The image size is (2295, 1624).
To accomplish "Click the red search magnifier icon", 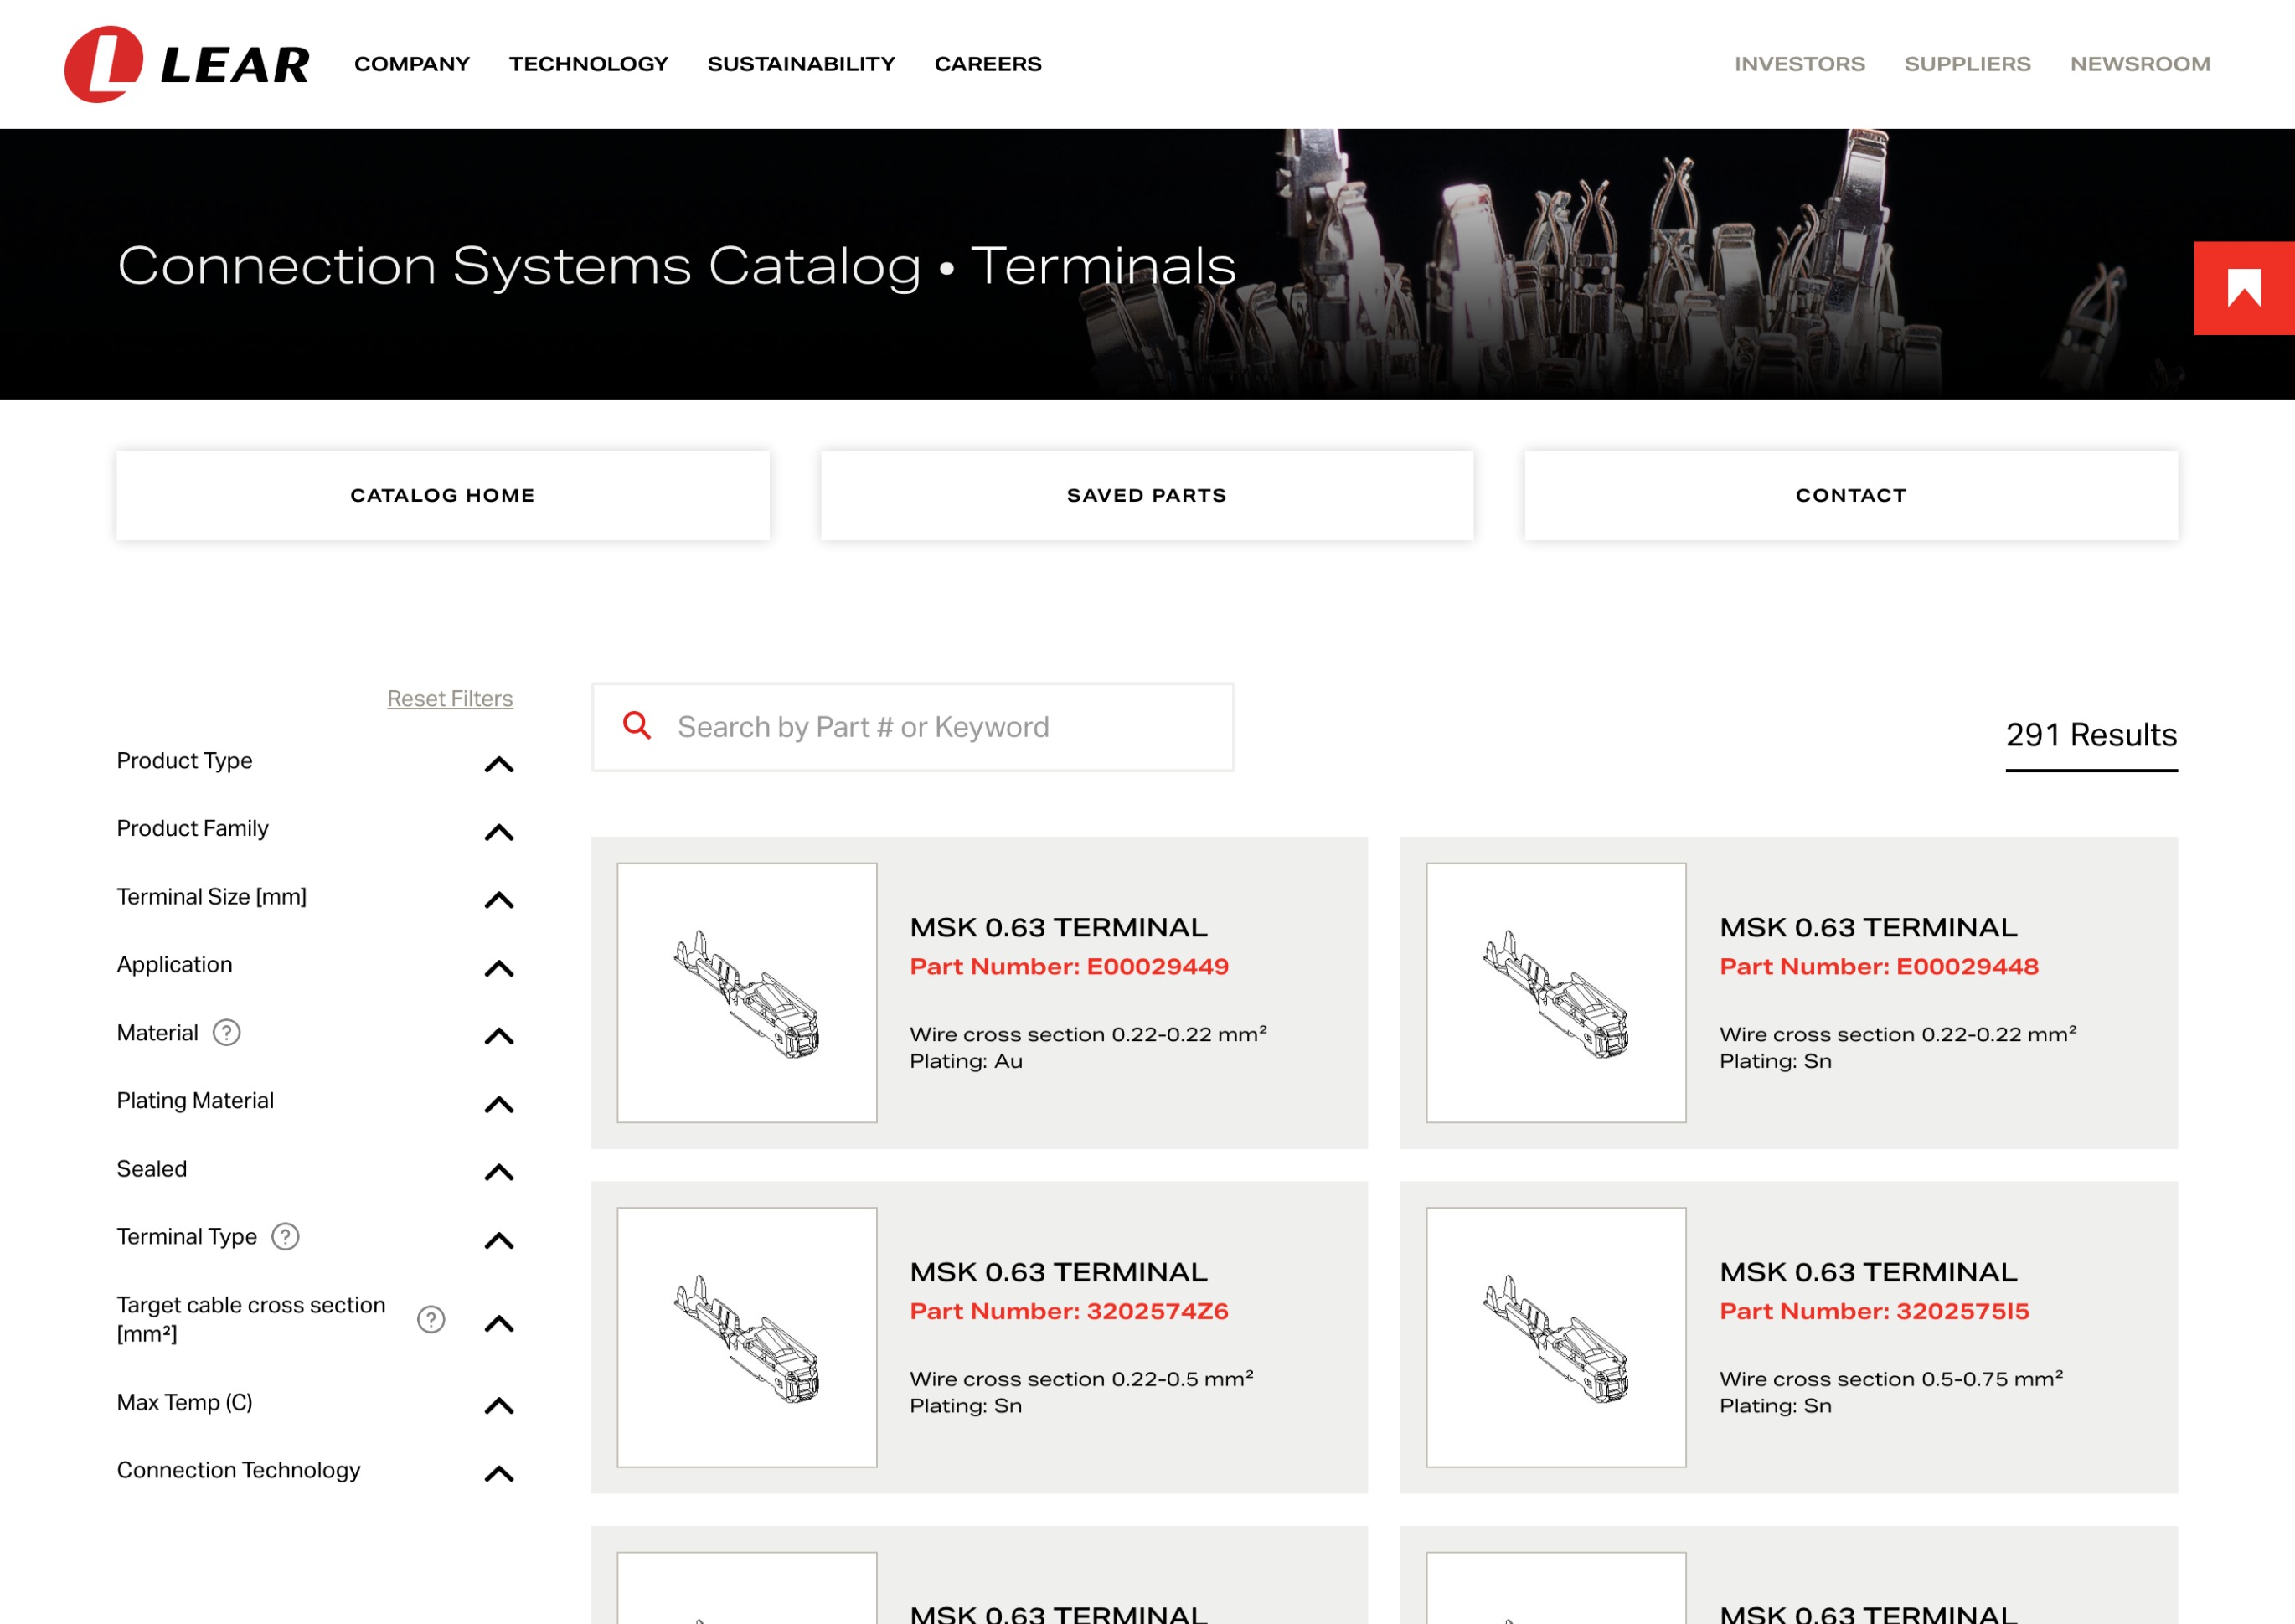I will (x=637, y=726).
